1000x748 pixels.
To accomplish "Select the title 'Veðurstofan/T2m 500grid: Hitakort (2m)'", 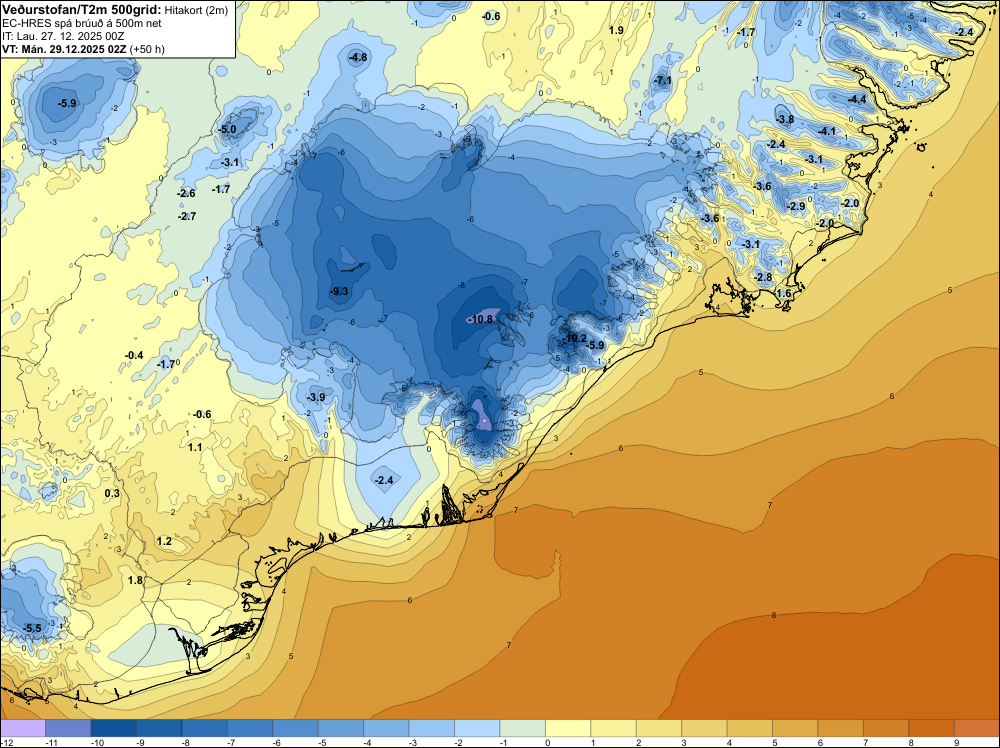I will 115,10.
